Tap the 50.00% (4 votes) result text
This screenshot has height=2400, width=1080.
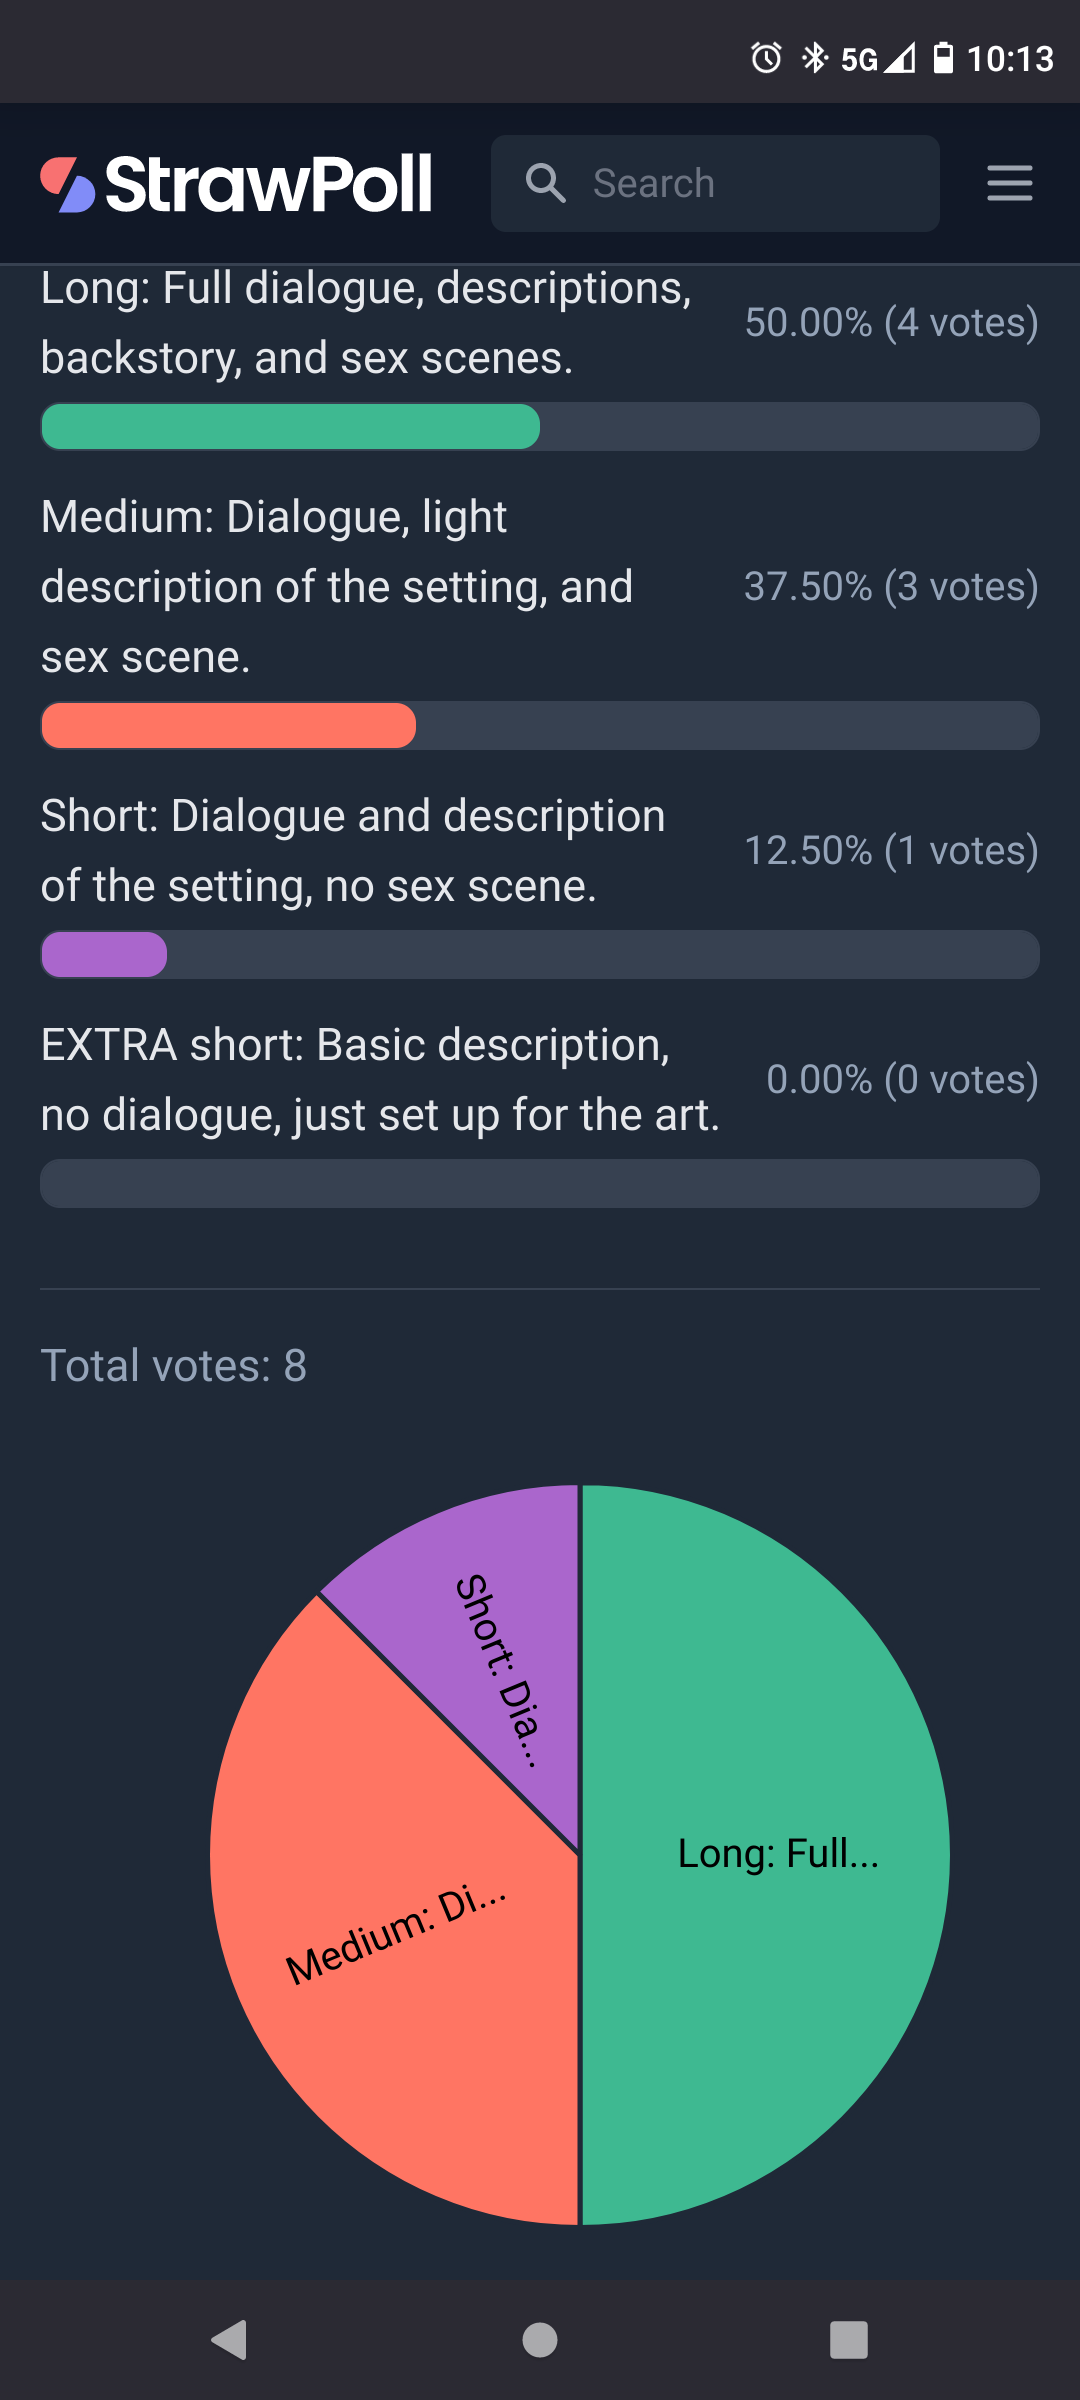(891, 323)
